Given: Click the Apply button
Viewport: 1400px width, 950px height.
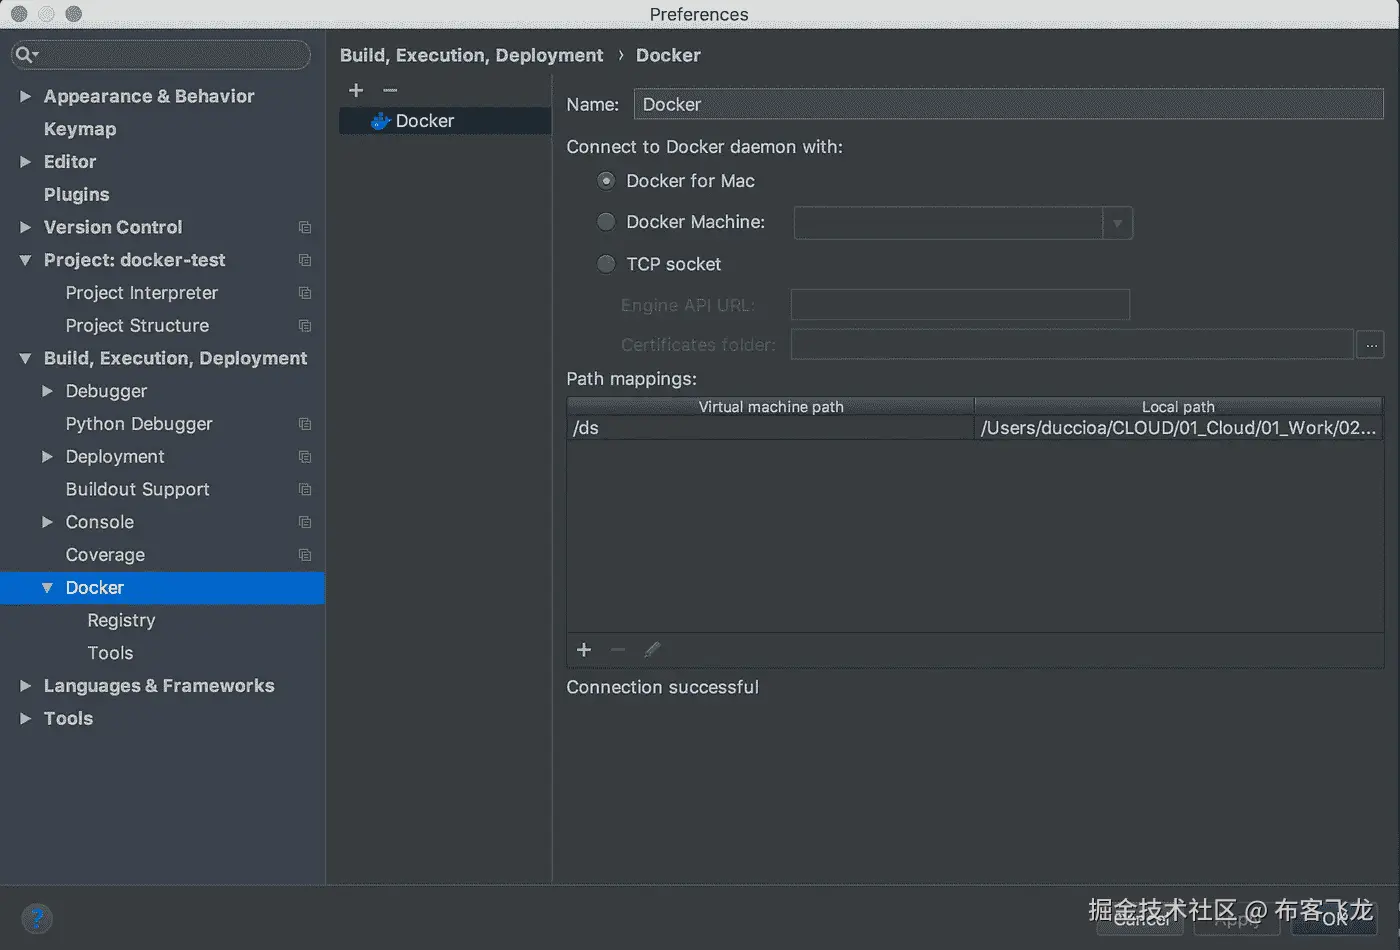Looking at the screenshot, I should (1237, 918).
